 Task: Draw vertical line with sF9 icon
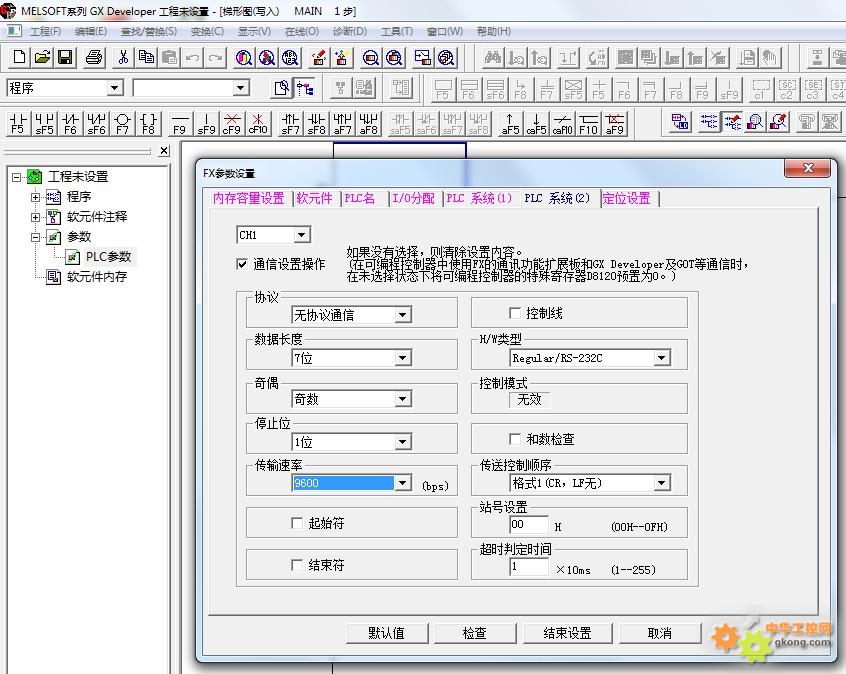[206, 124]
